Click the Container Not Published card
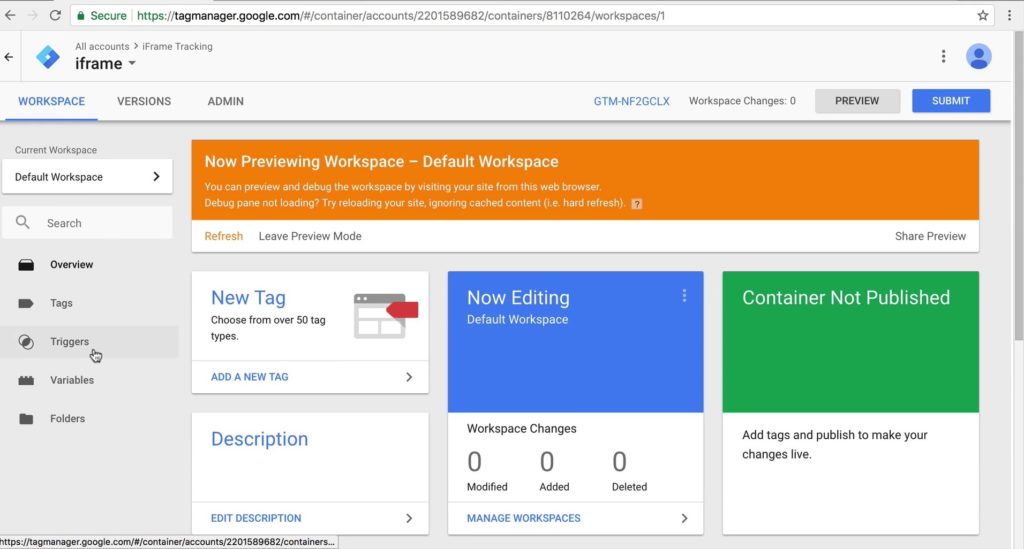1024x549 pixels. (850, 402)
